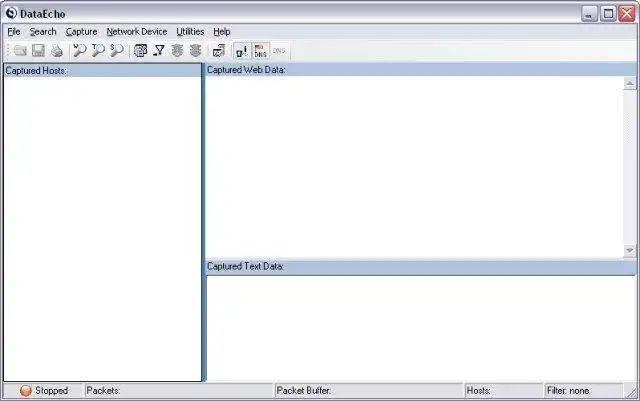
Task: Click the Save floppy disk icon
Action: [x=38, y=51]
